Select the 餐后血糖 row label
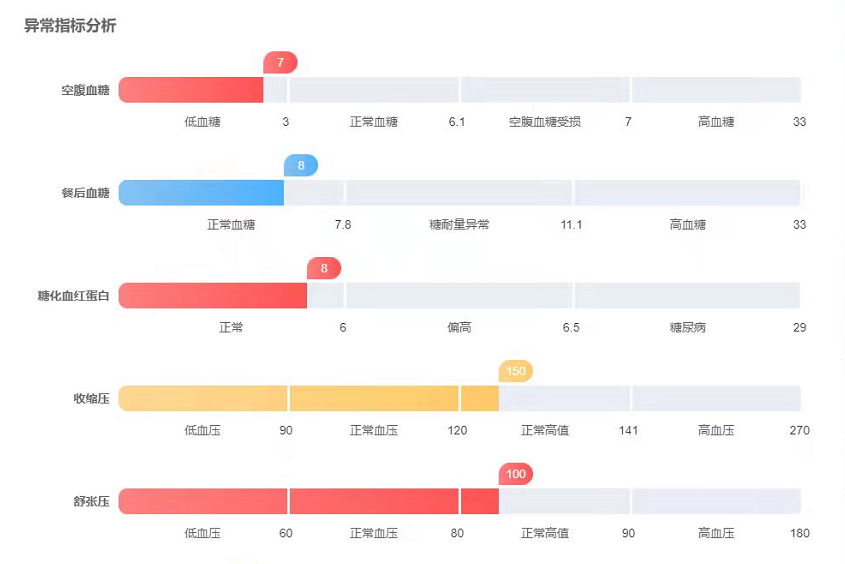 click(x=85, y=193)
